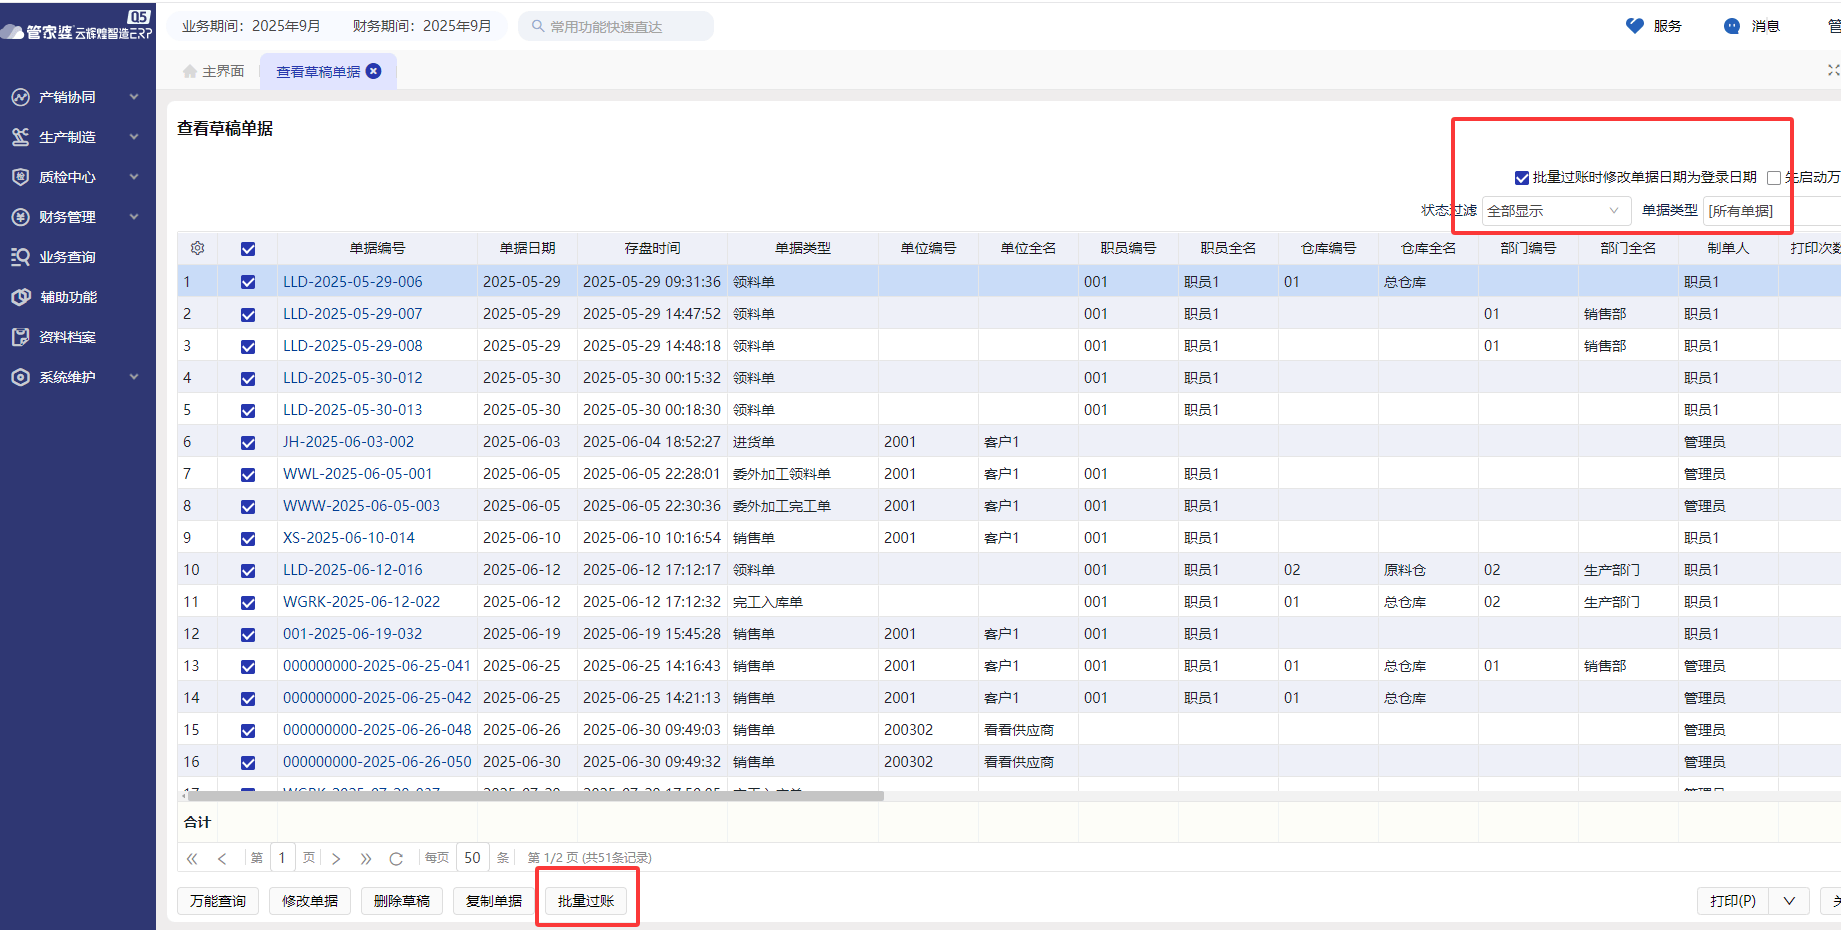The width and height of the screenshot is (1841, 930).
Task: Click the 批量过账 button
Action: (586, 901)
